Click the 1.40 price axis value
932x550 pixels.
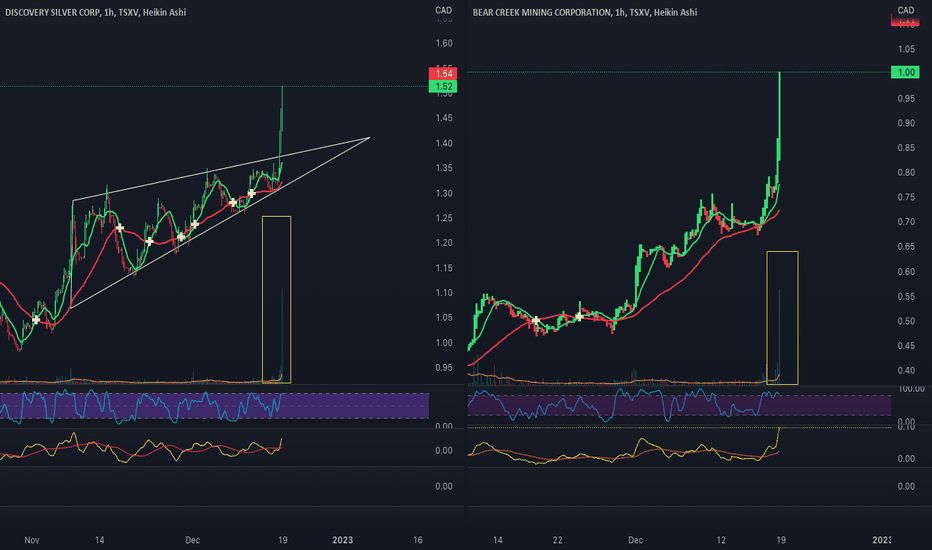pyautogui.click(x=443, y=143)
